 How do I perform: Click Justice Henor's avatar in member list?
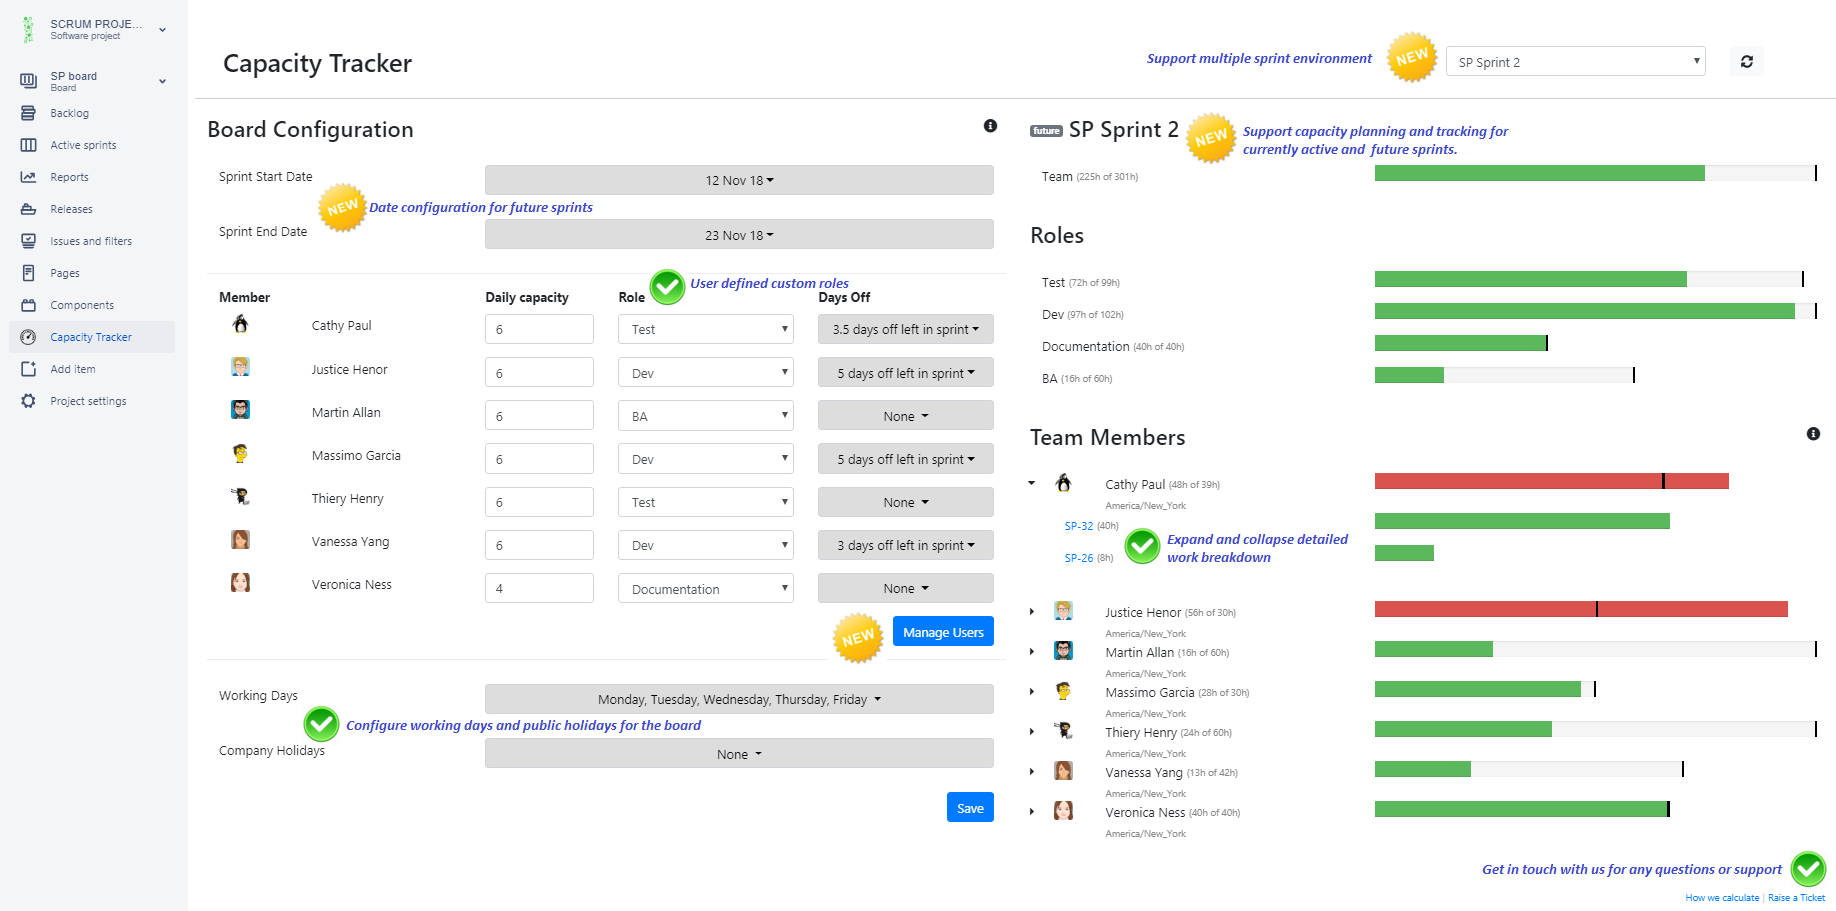click(x=240, y=367)
